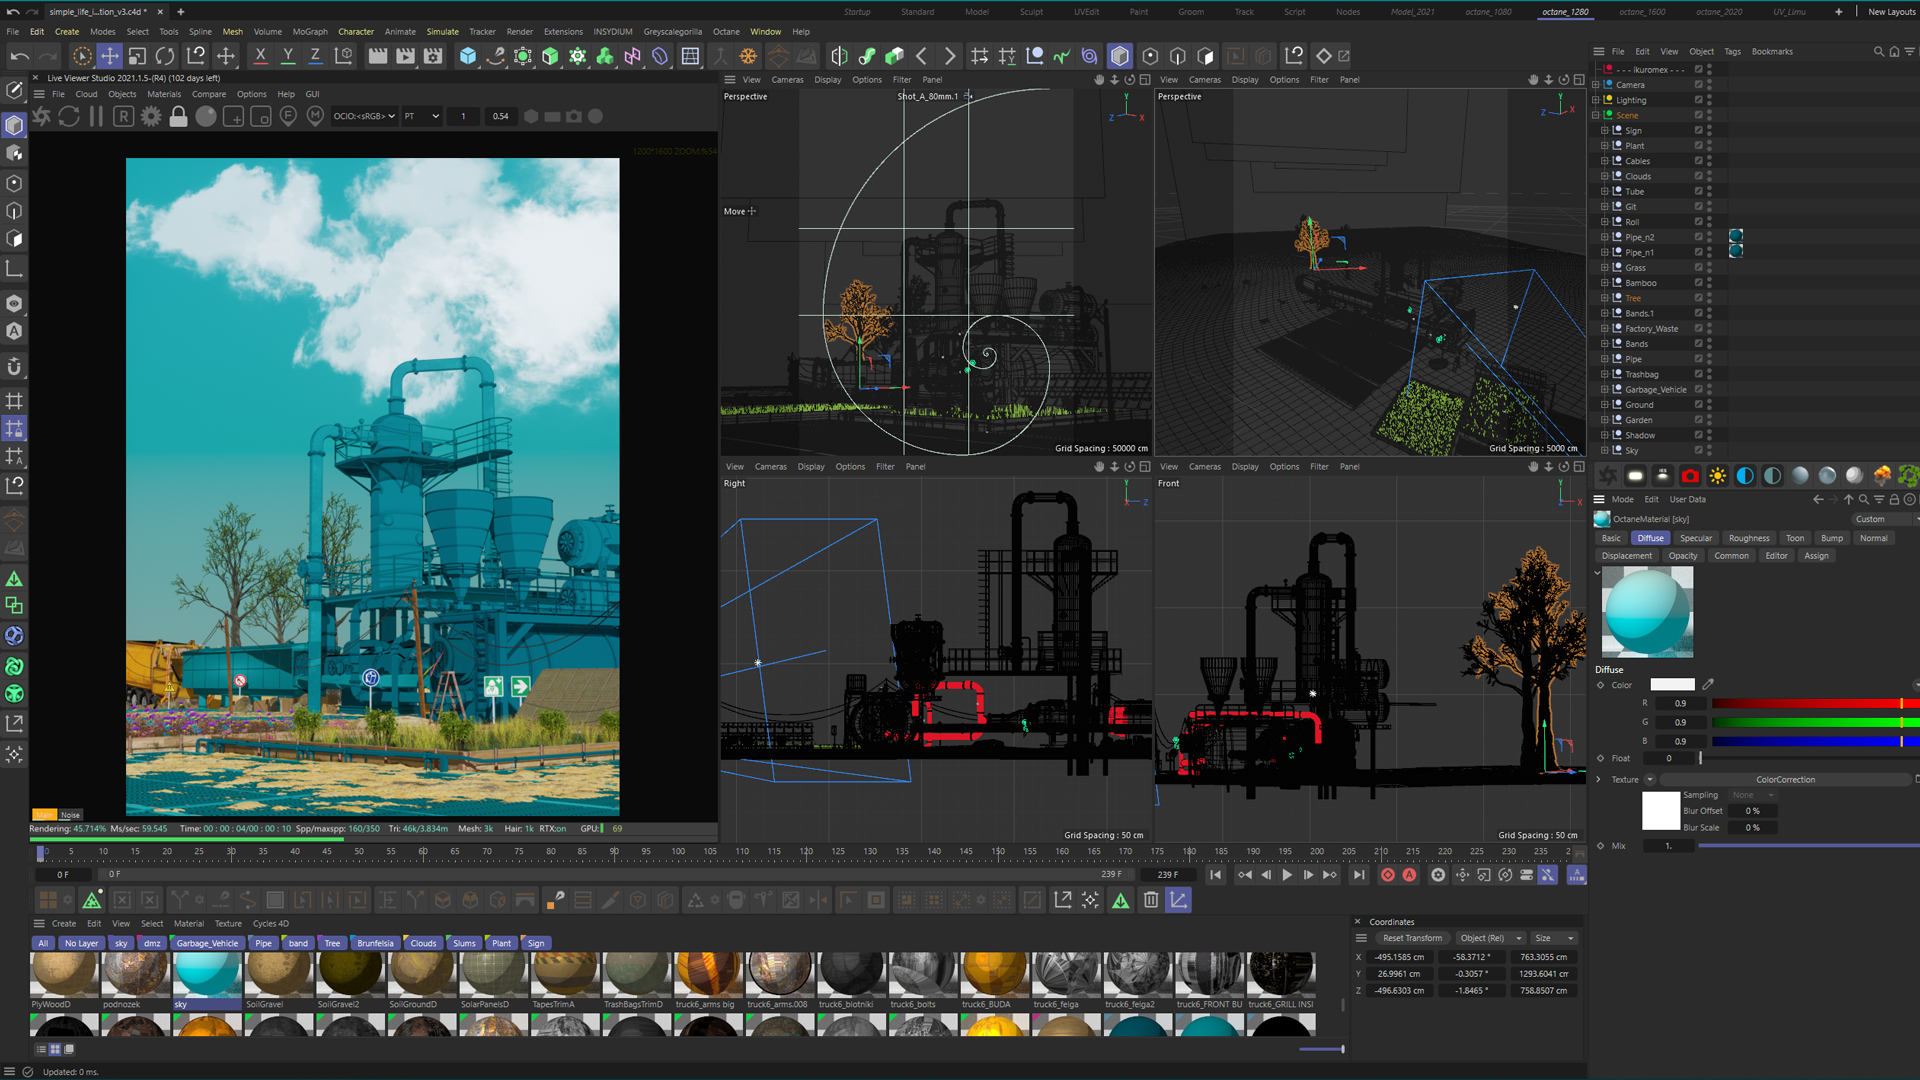The height and width of the screenshot is (1080, 1920).
Task: Open the MoGraph menu
Action: coord(310,31)
